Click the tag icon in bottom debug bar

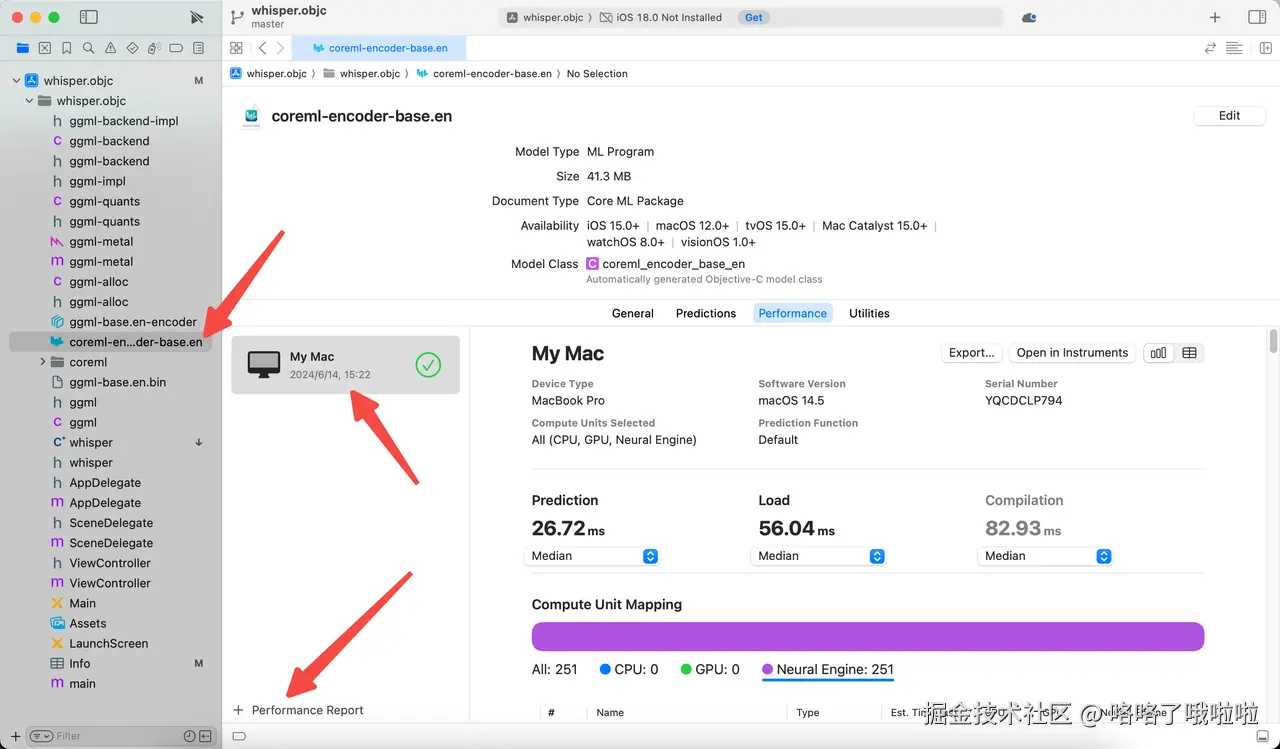(x=239, y=736)
